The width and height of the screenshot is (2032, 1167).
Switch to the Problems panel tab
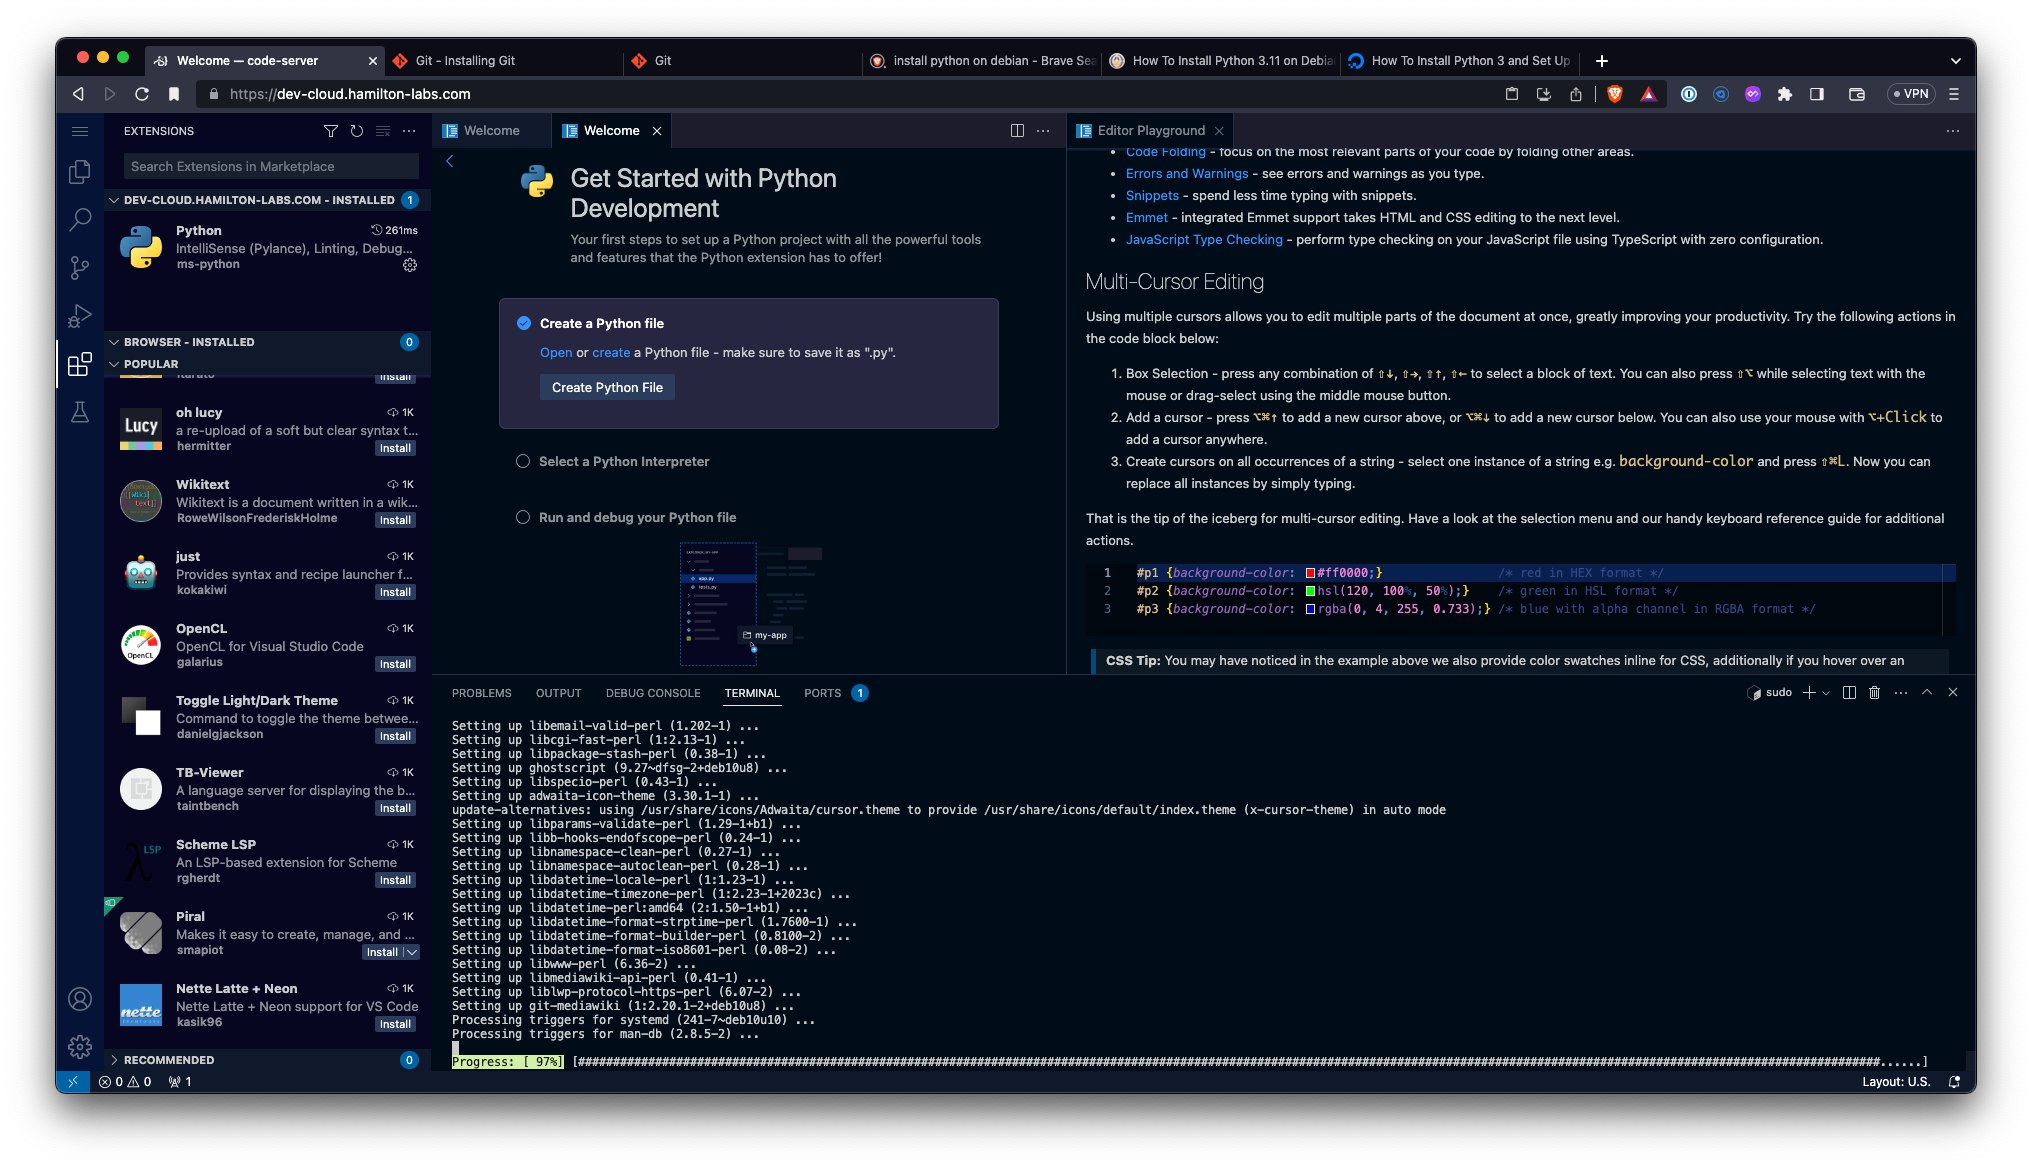point(481,693)
